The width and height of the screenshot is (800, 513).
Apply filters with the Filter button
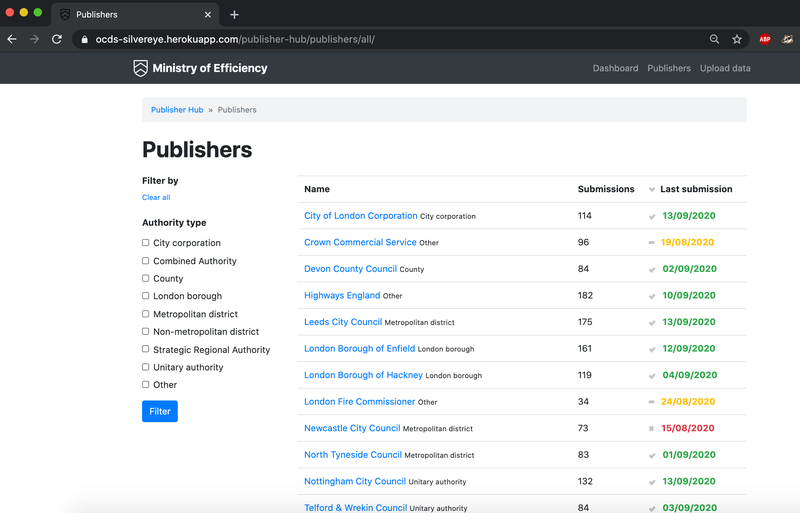(x=160, y=411)
